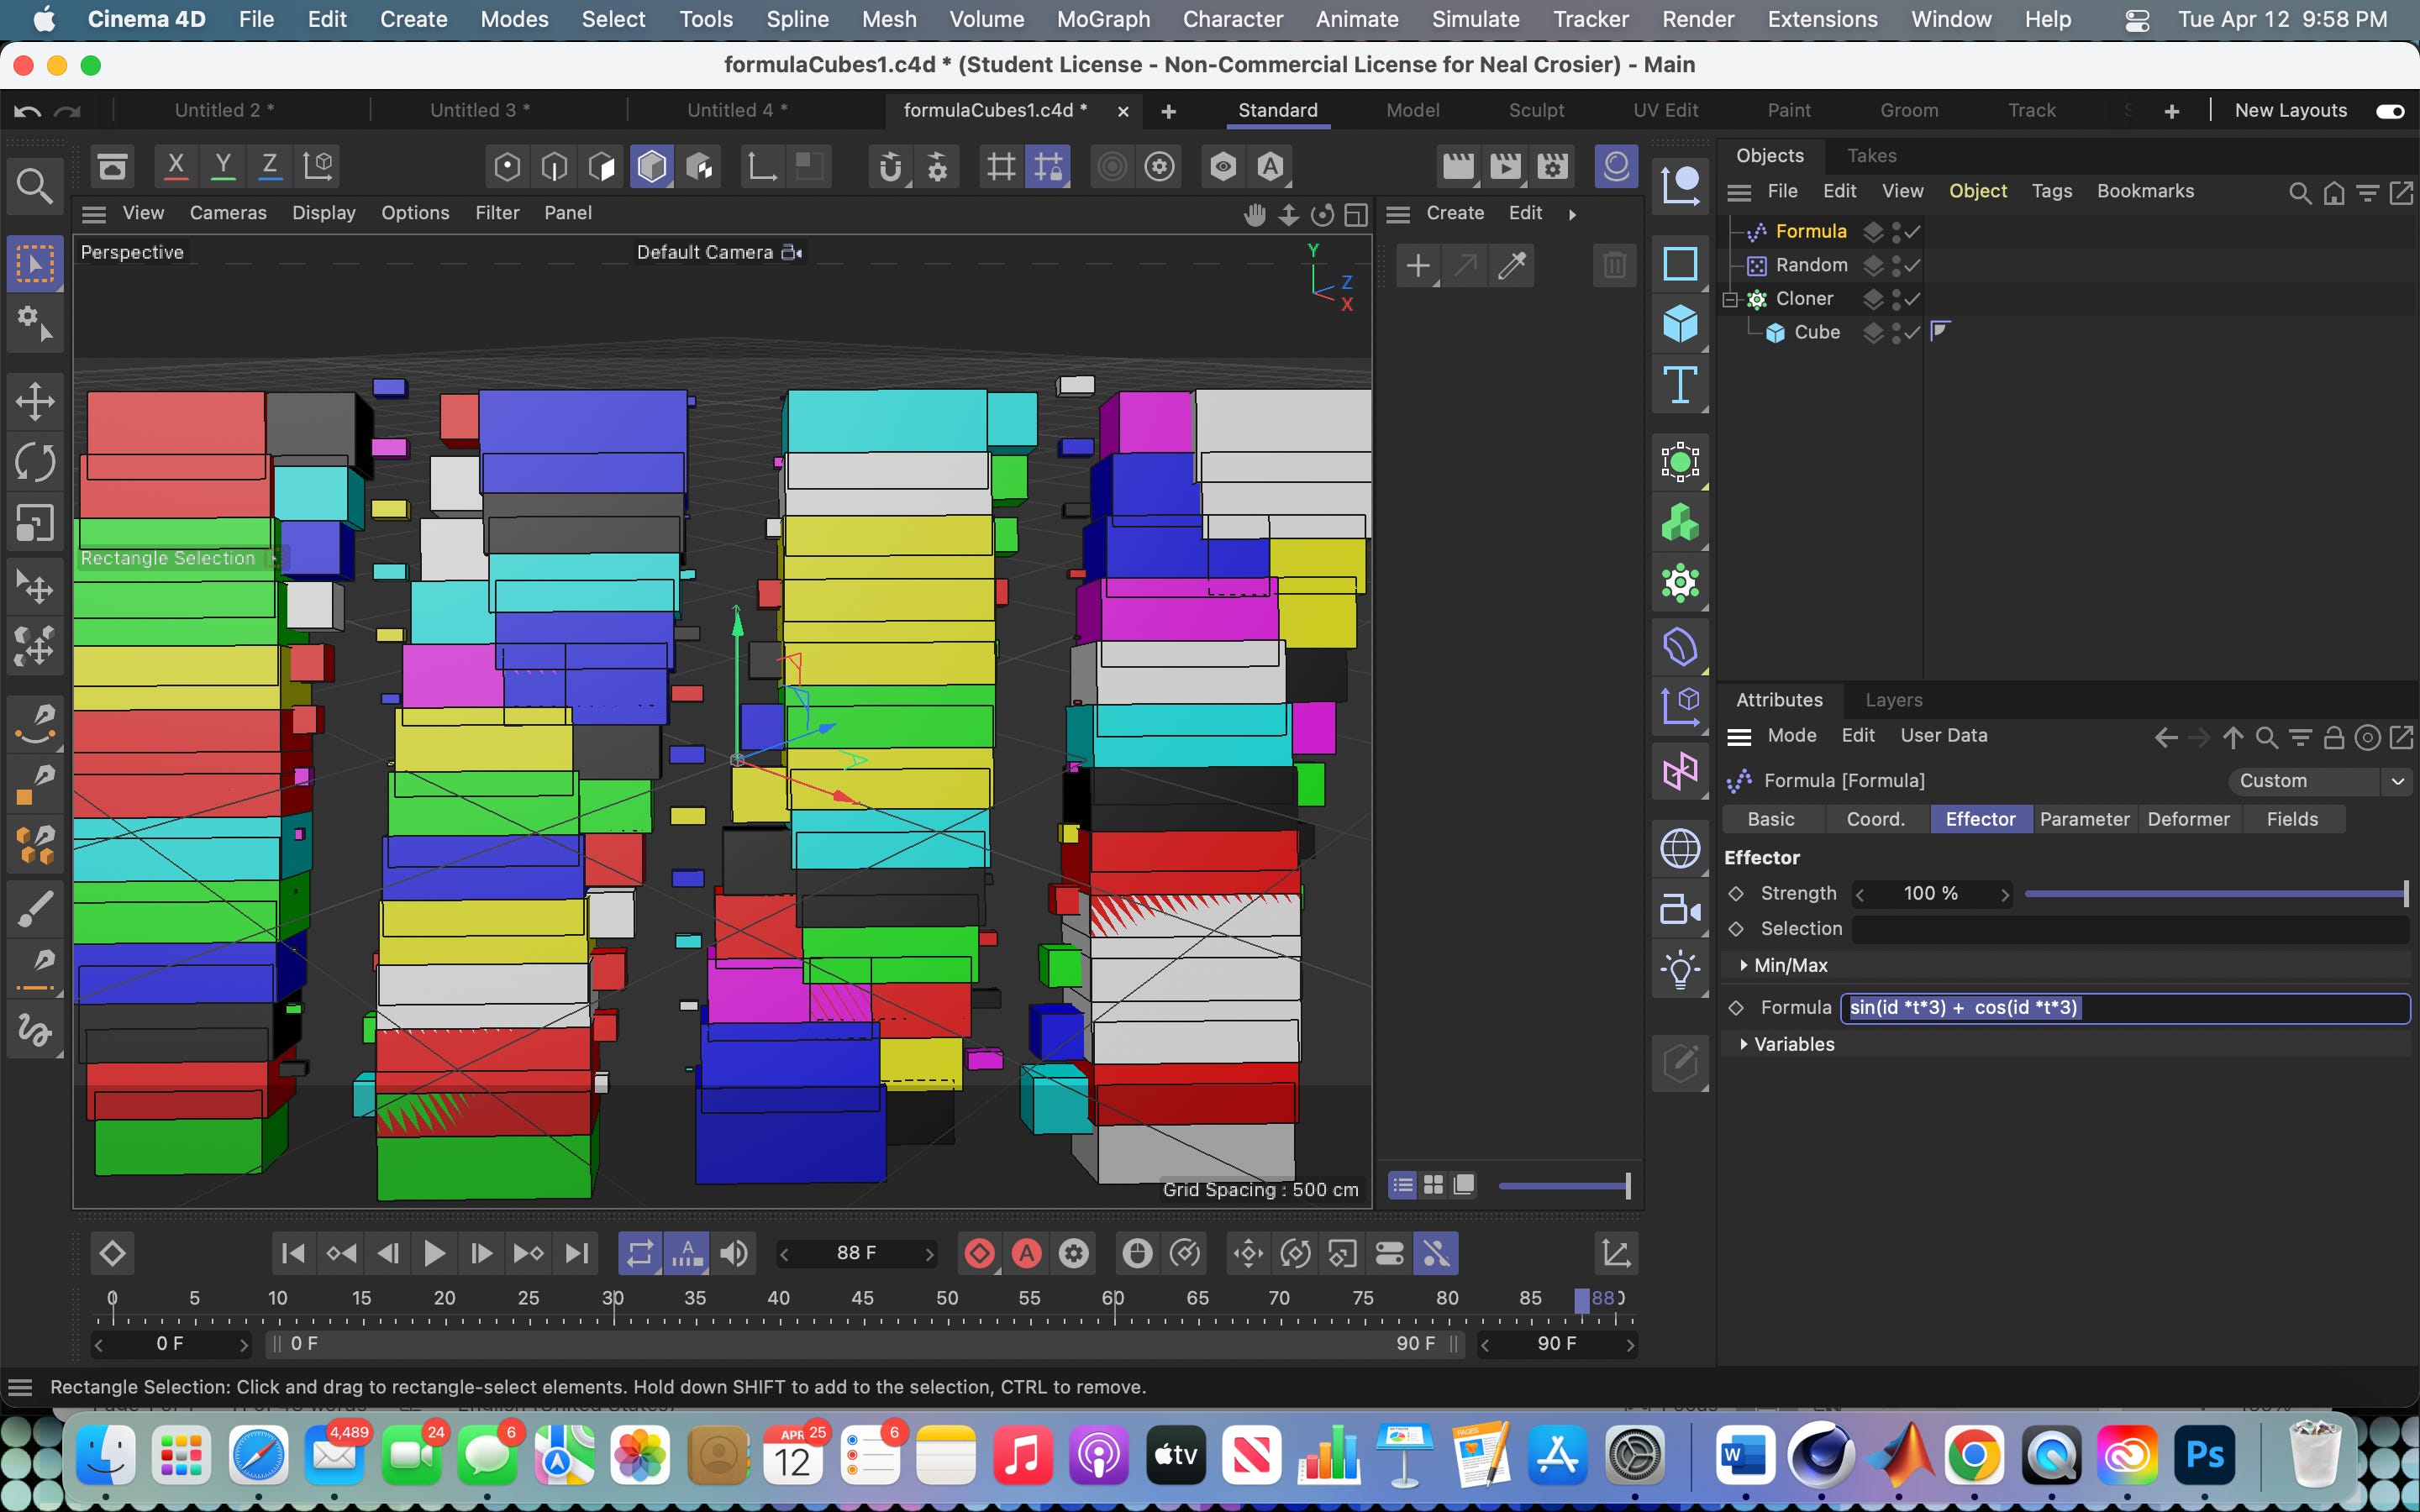Screen dimensions: 2420x1512
Task: Open the MoGraph menu
Action: coord(1103,19)
